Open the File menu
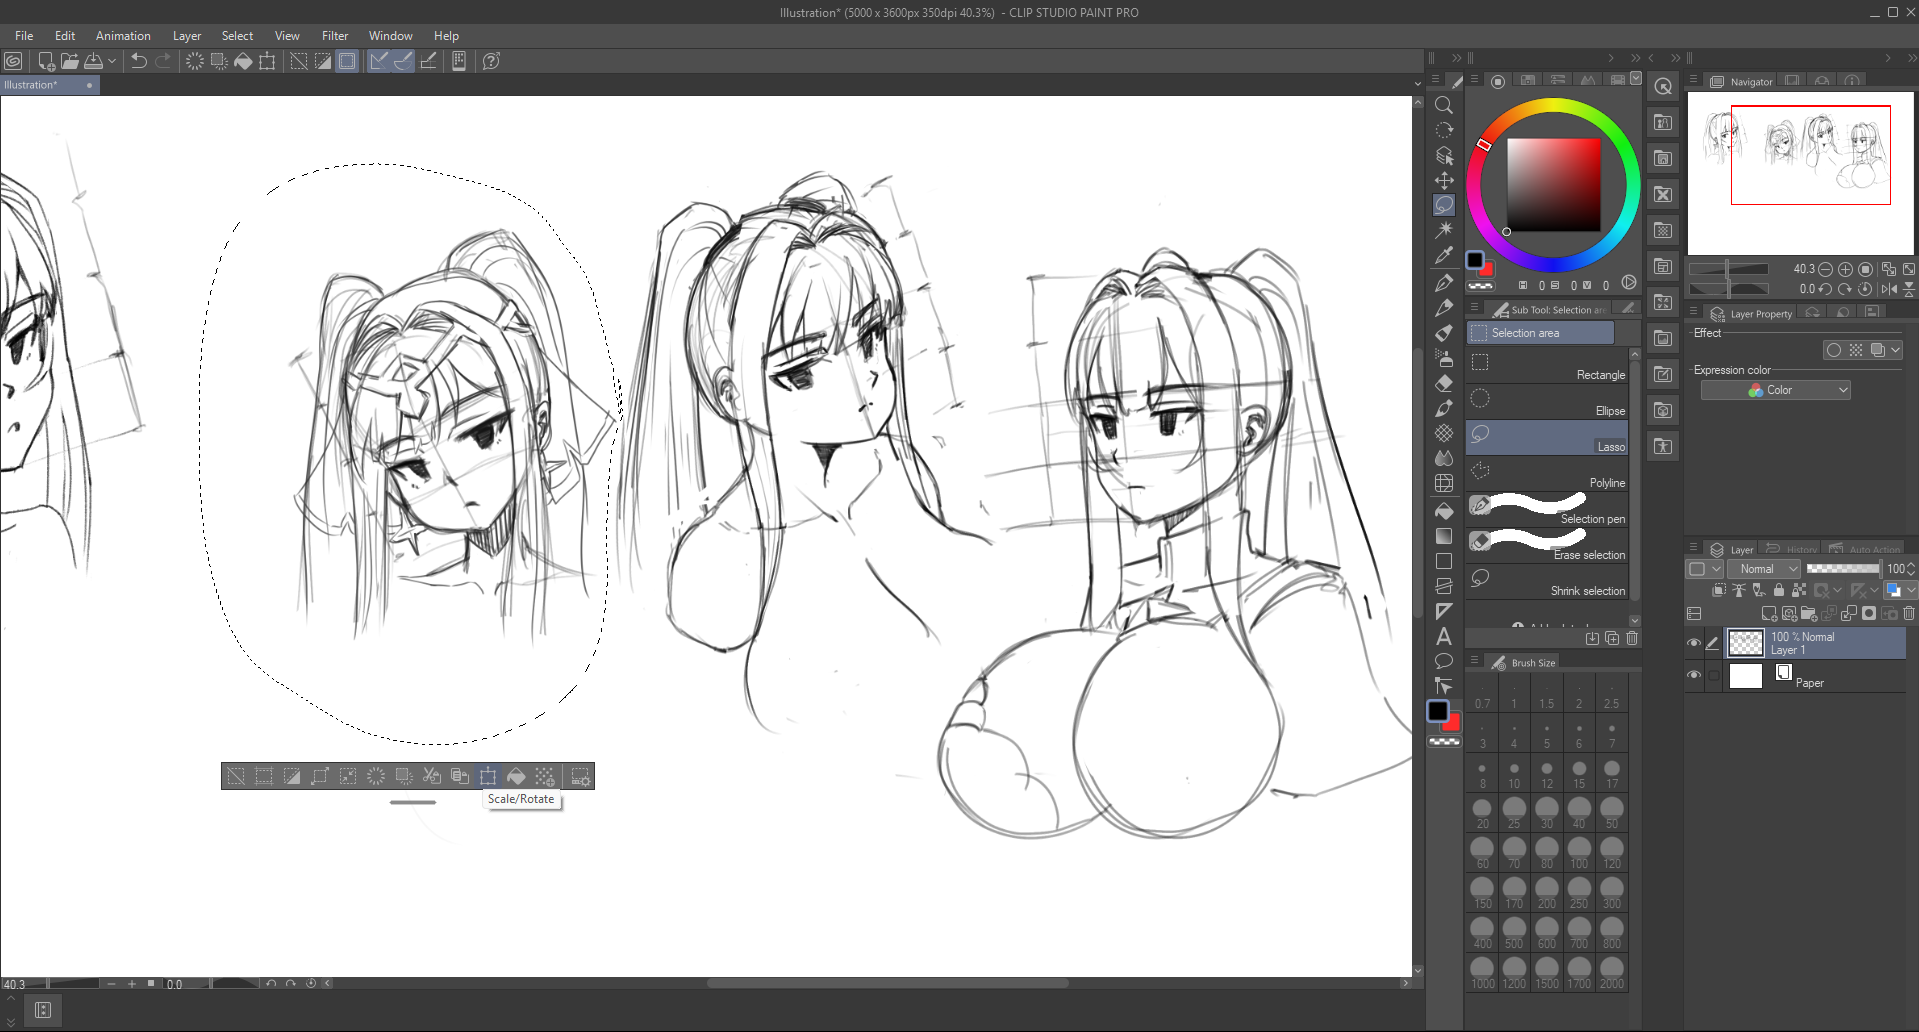The image size is (1919, 1032). pyautogui.click(x=24, y=36)
